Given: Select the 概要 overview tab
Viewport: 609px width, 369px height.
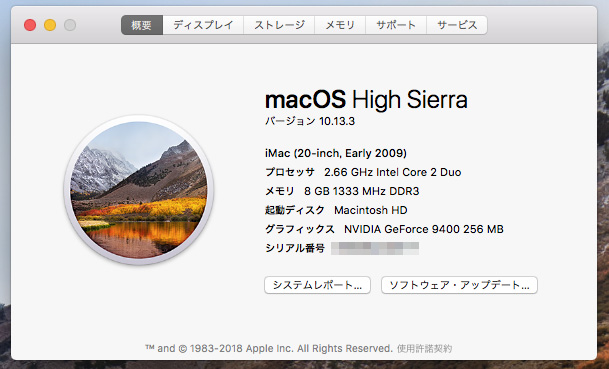Looking at the screenshot, I should 142,25.
